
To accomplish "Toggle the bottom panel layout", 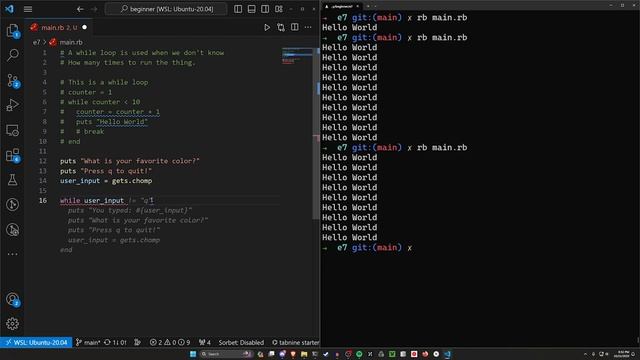I will [x=251, y=9].
